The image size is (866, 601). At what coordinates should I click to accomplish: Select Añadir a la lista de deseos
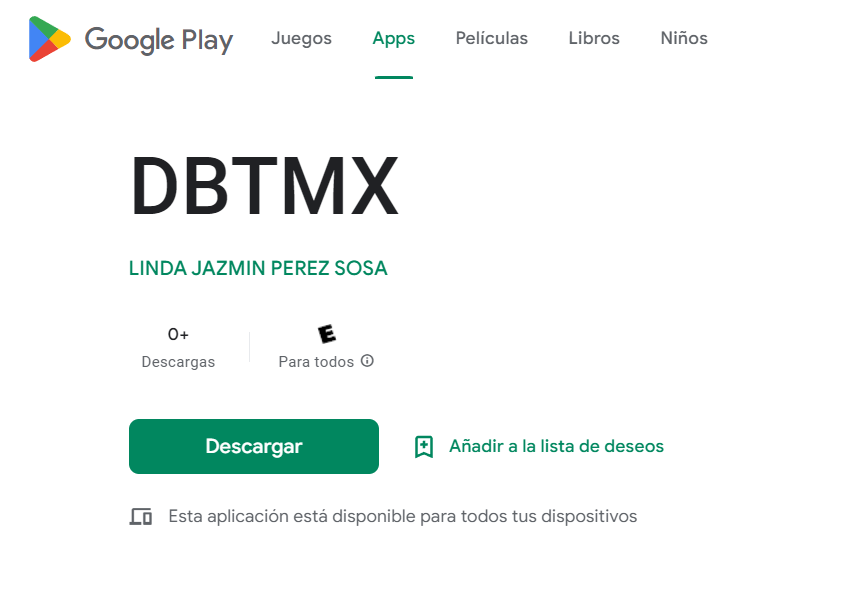pos(556,446)
